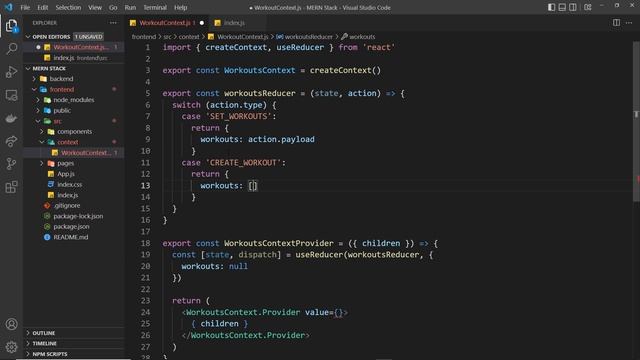Place cursor on line number 13
The width and height of the screenshot is (640, 360).
(146, 186)
